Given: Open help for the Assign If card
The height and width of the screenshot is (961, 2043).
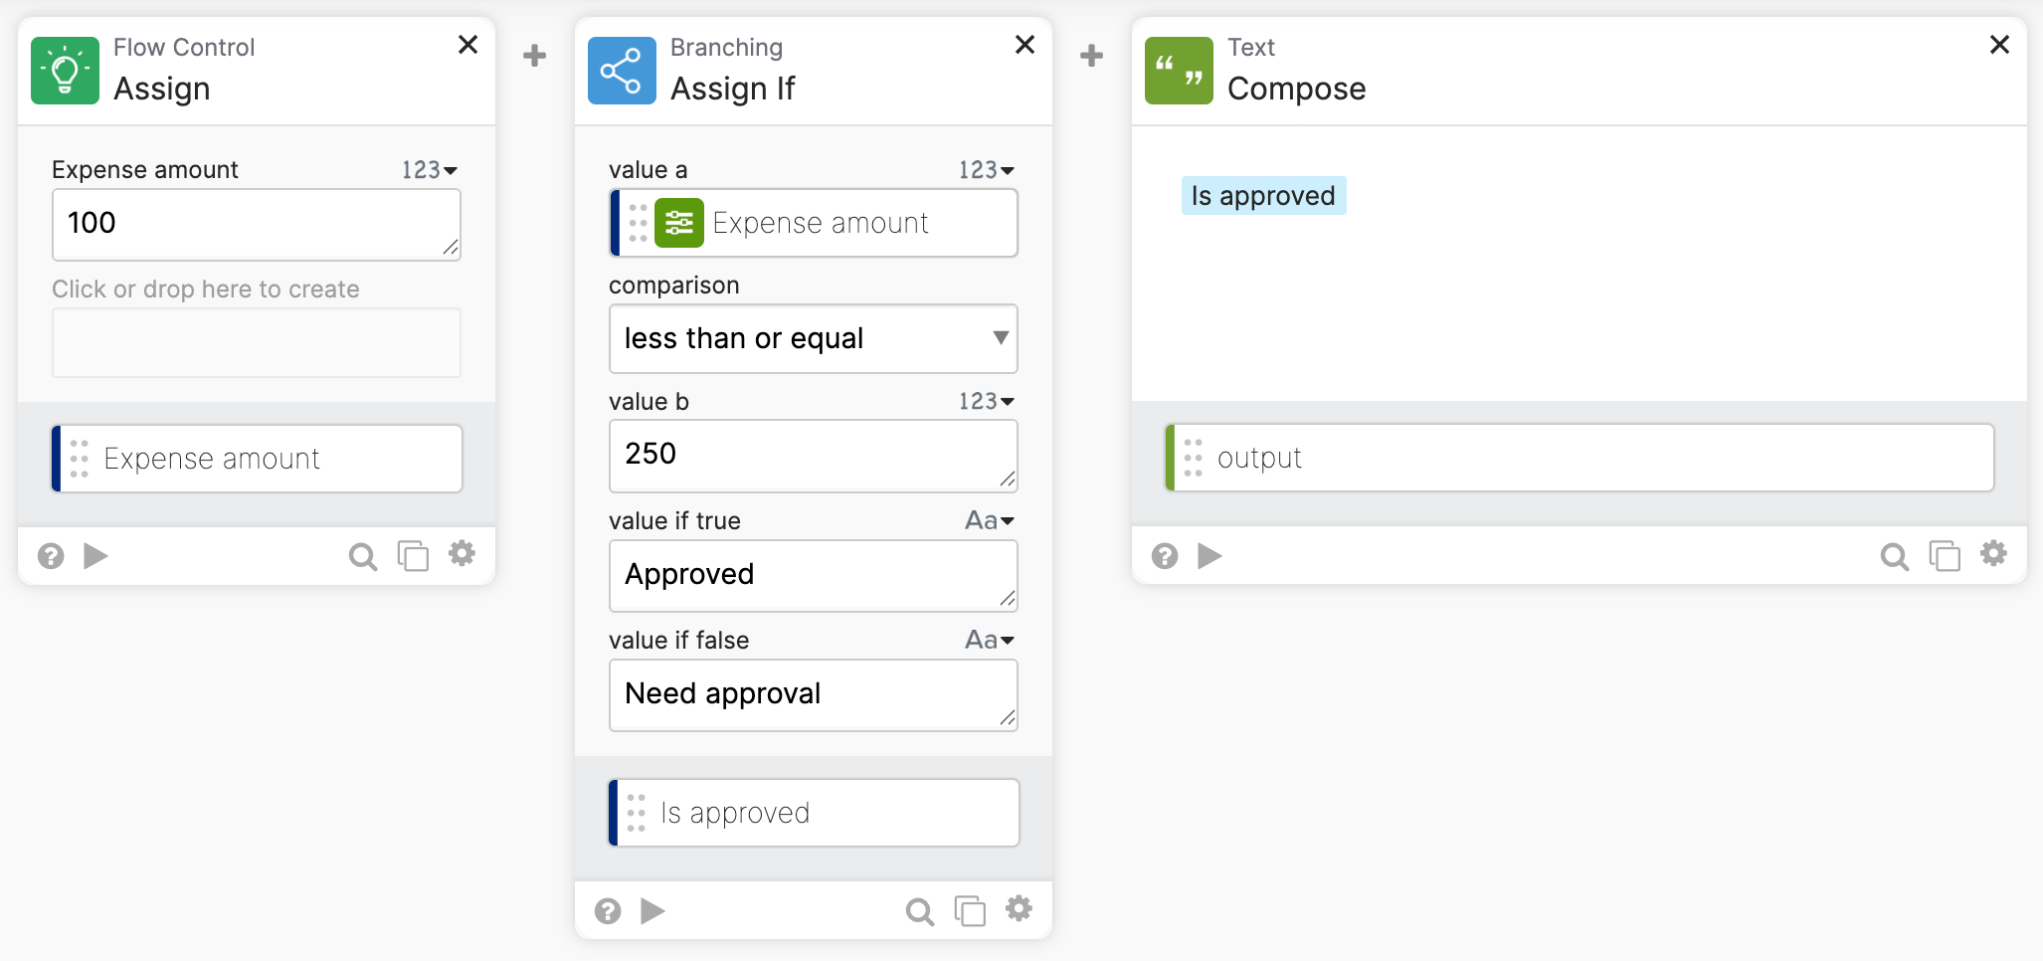Looking at the screenshot, I should [x=608, y=911].
